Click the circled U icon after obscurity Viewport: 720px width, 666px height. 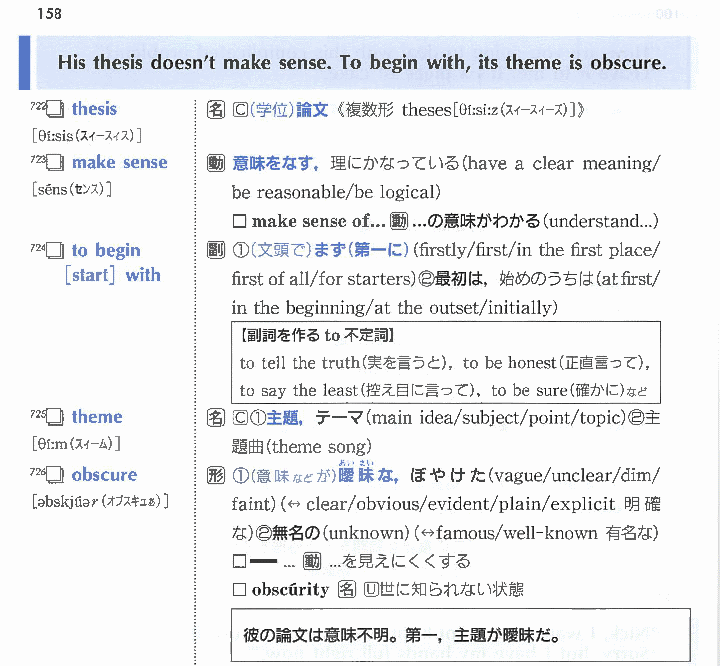(371, 590)
